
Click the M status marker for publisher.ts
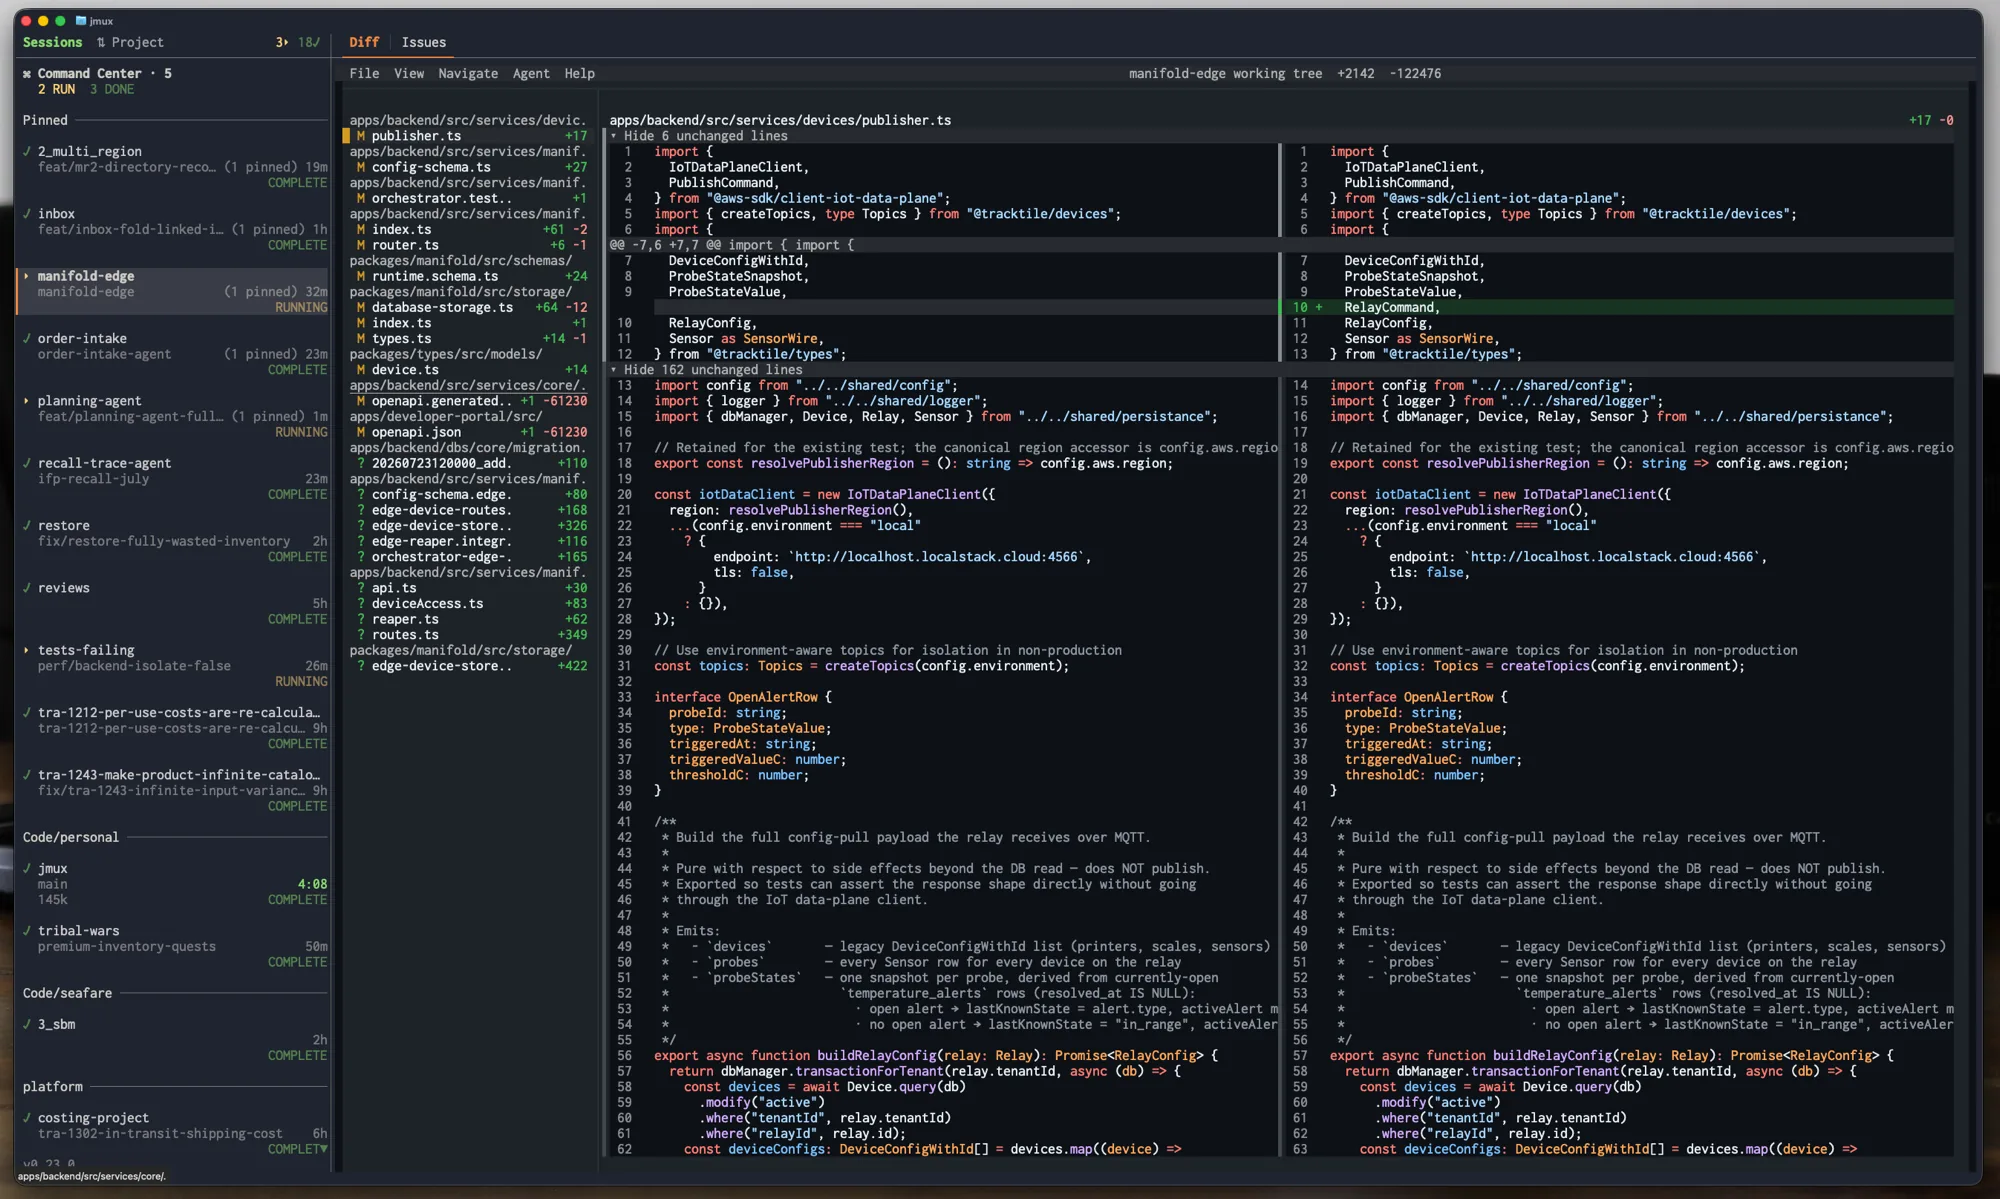point(361,136)
